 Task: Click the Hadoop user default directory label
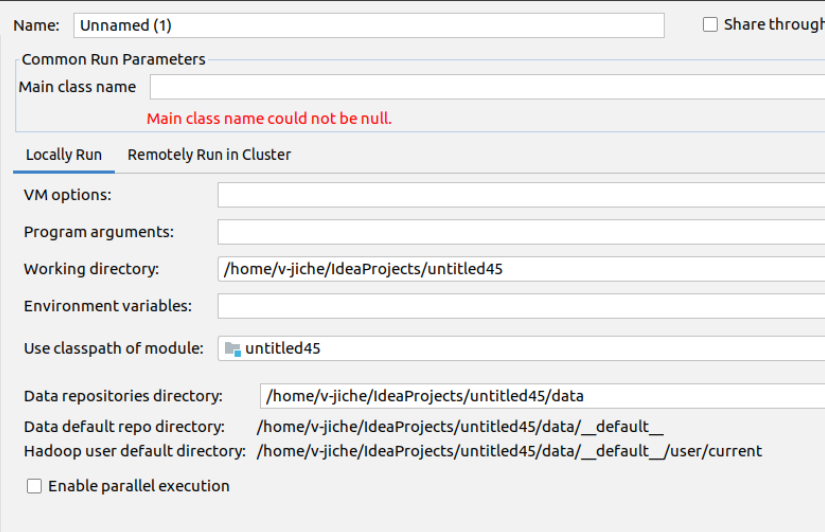[x=135, y=451]
